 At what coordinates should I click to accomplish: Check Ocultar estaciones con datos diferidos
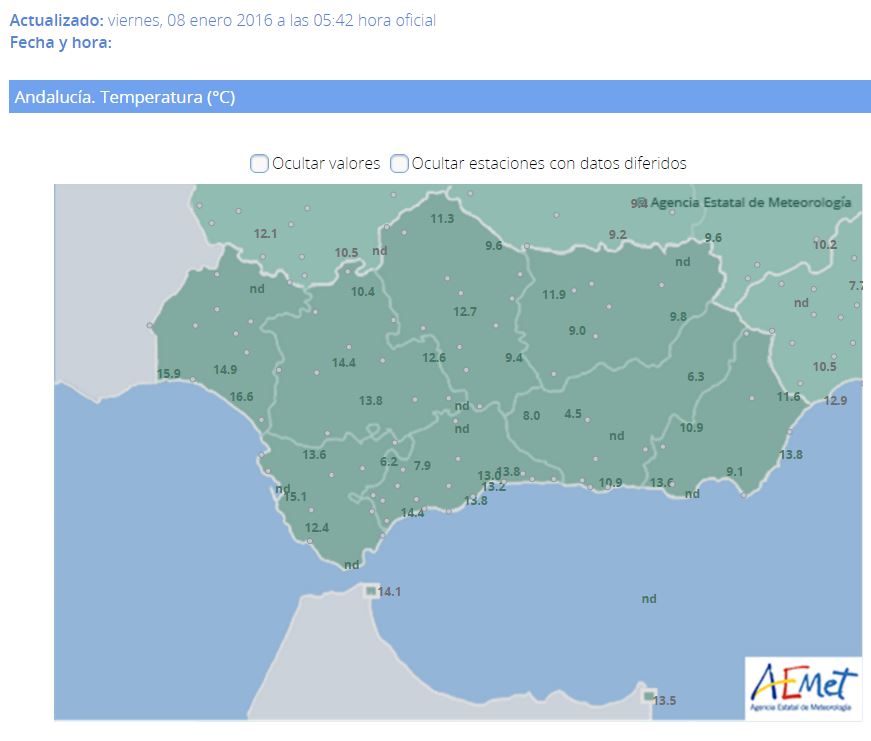[x=399, y=164]
